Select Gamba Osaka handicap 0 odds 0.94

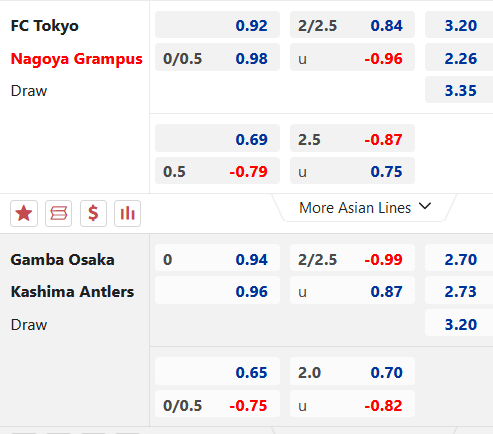217,259
